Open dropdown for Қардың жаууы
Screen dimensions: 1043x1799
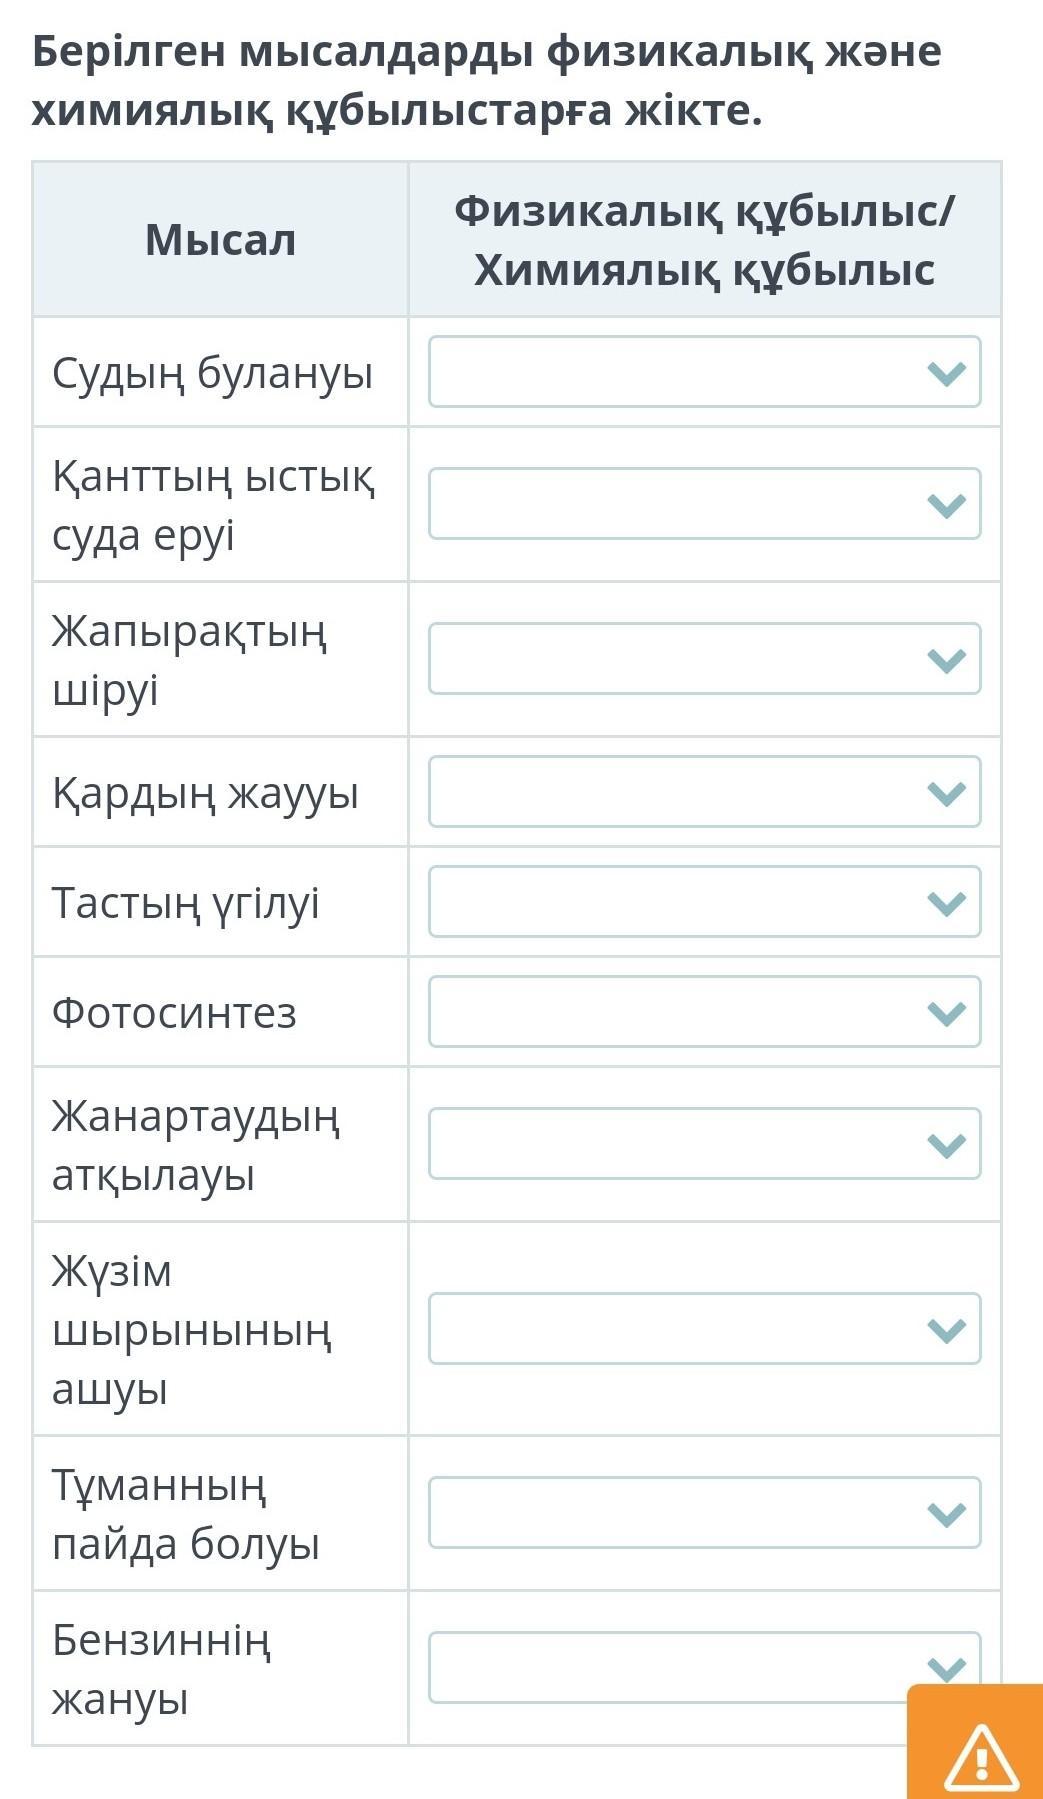[705, 792]
